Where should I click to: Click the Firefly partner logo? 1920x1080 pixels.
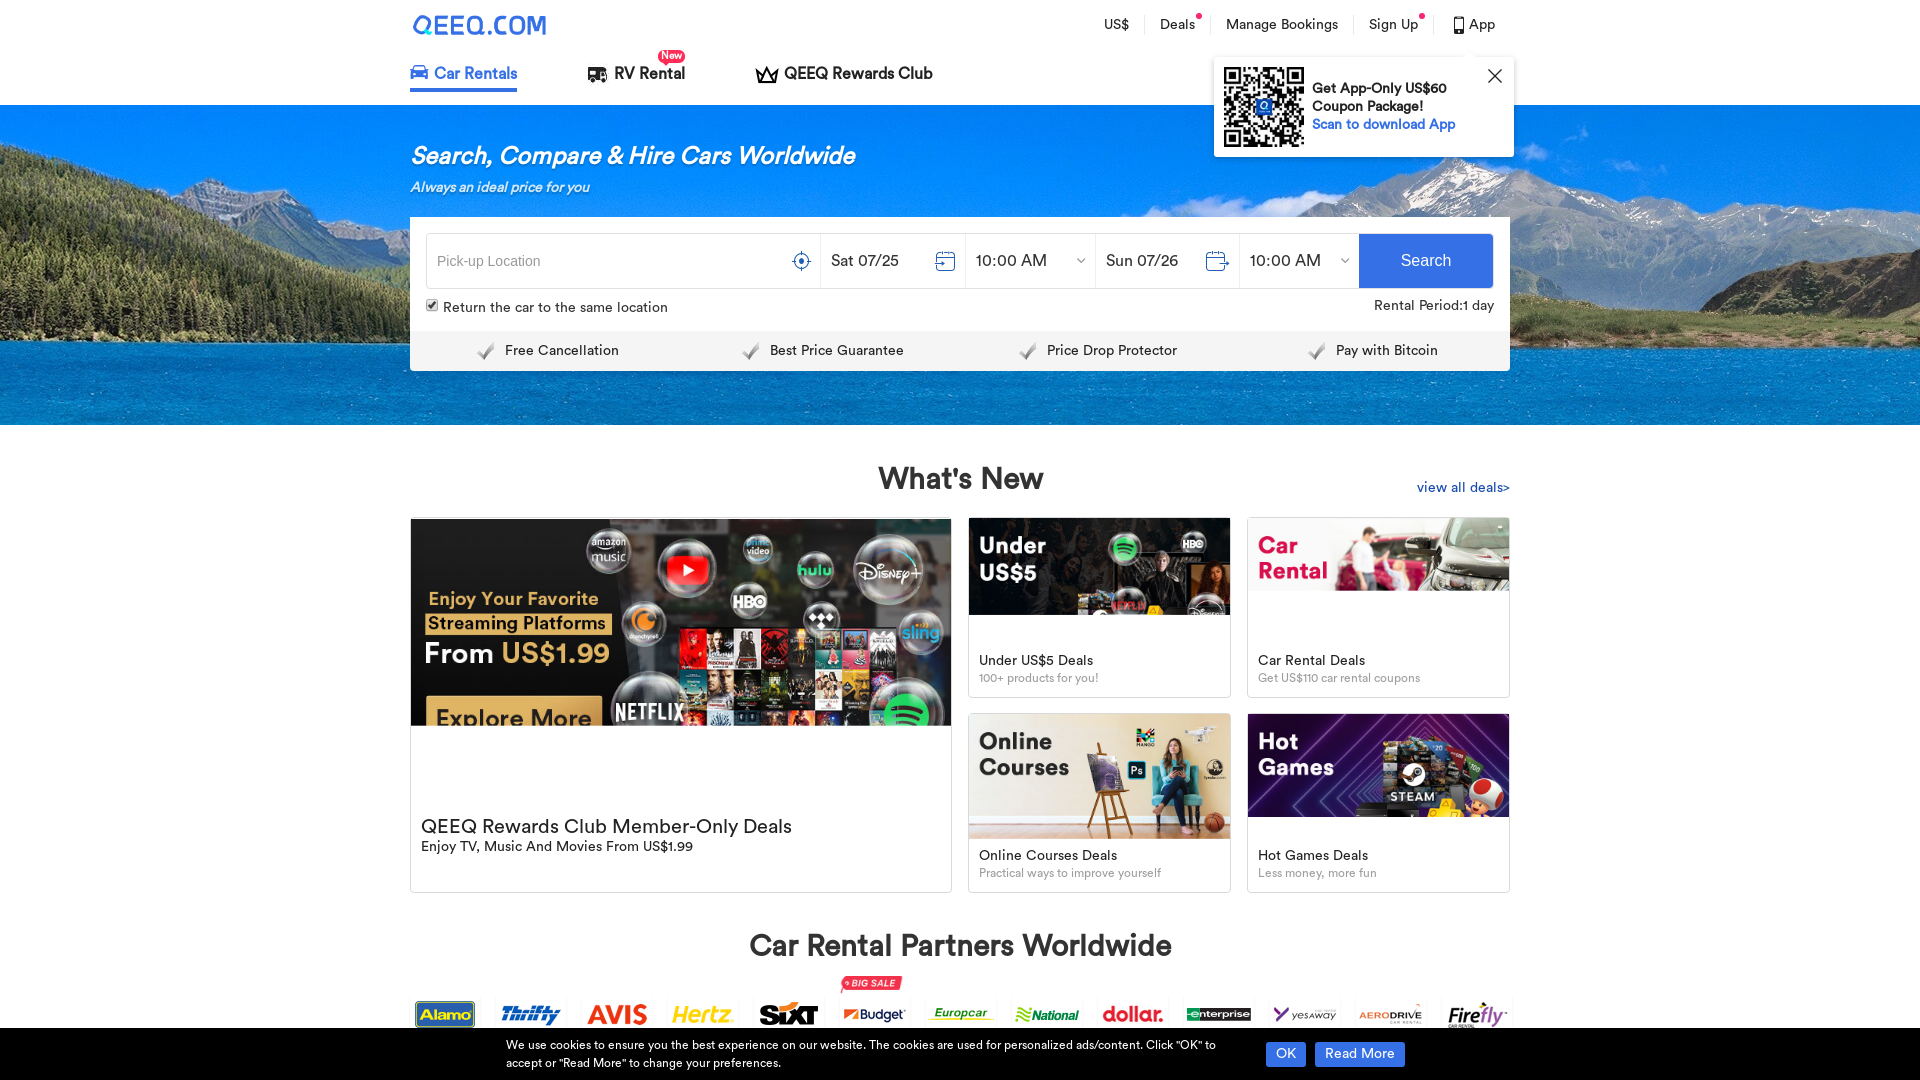(x=1477, y=1014)
